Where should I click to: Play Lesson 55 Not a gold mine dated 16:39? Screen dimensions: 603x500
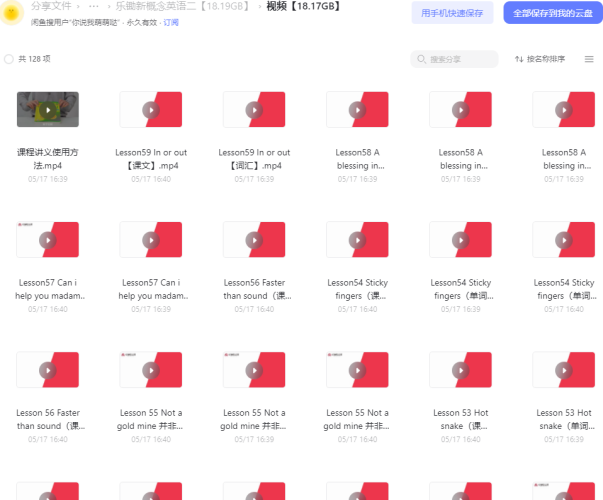tap(254, 370)
